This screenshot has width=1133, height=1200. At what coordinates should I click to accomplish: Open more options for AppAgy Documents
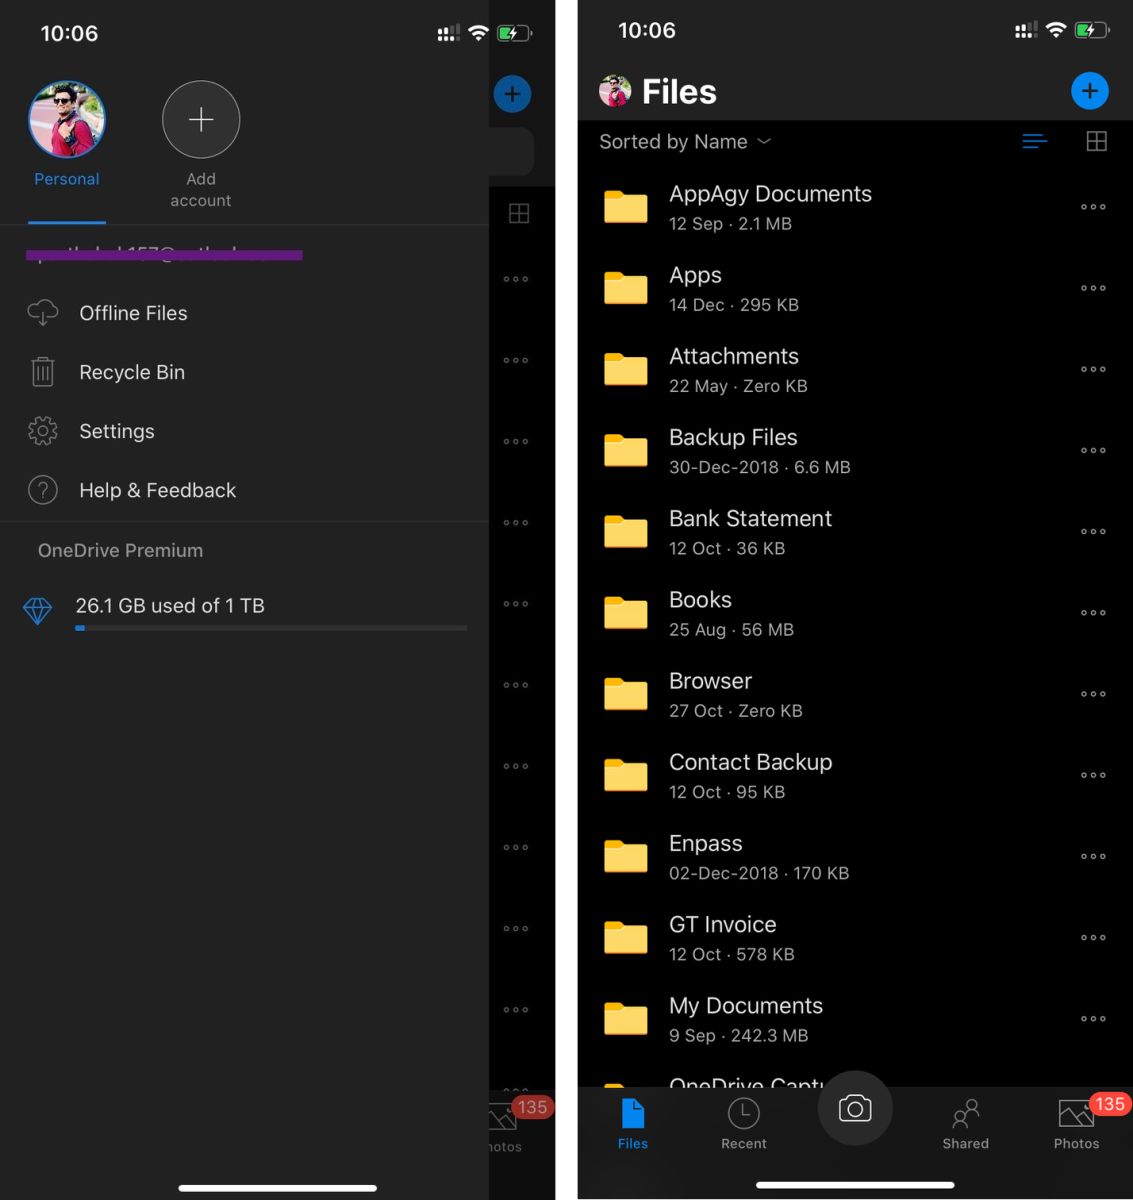pos(1093,207)
